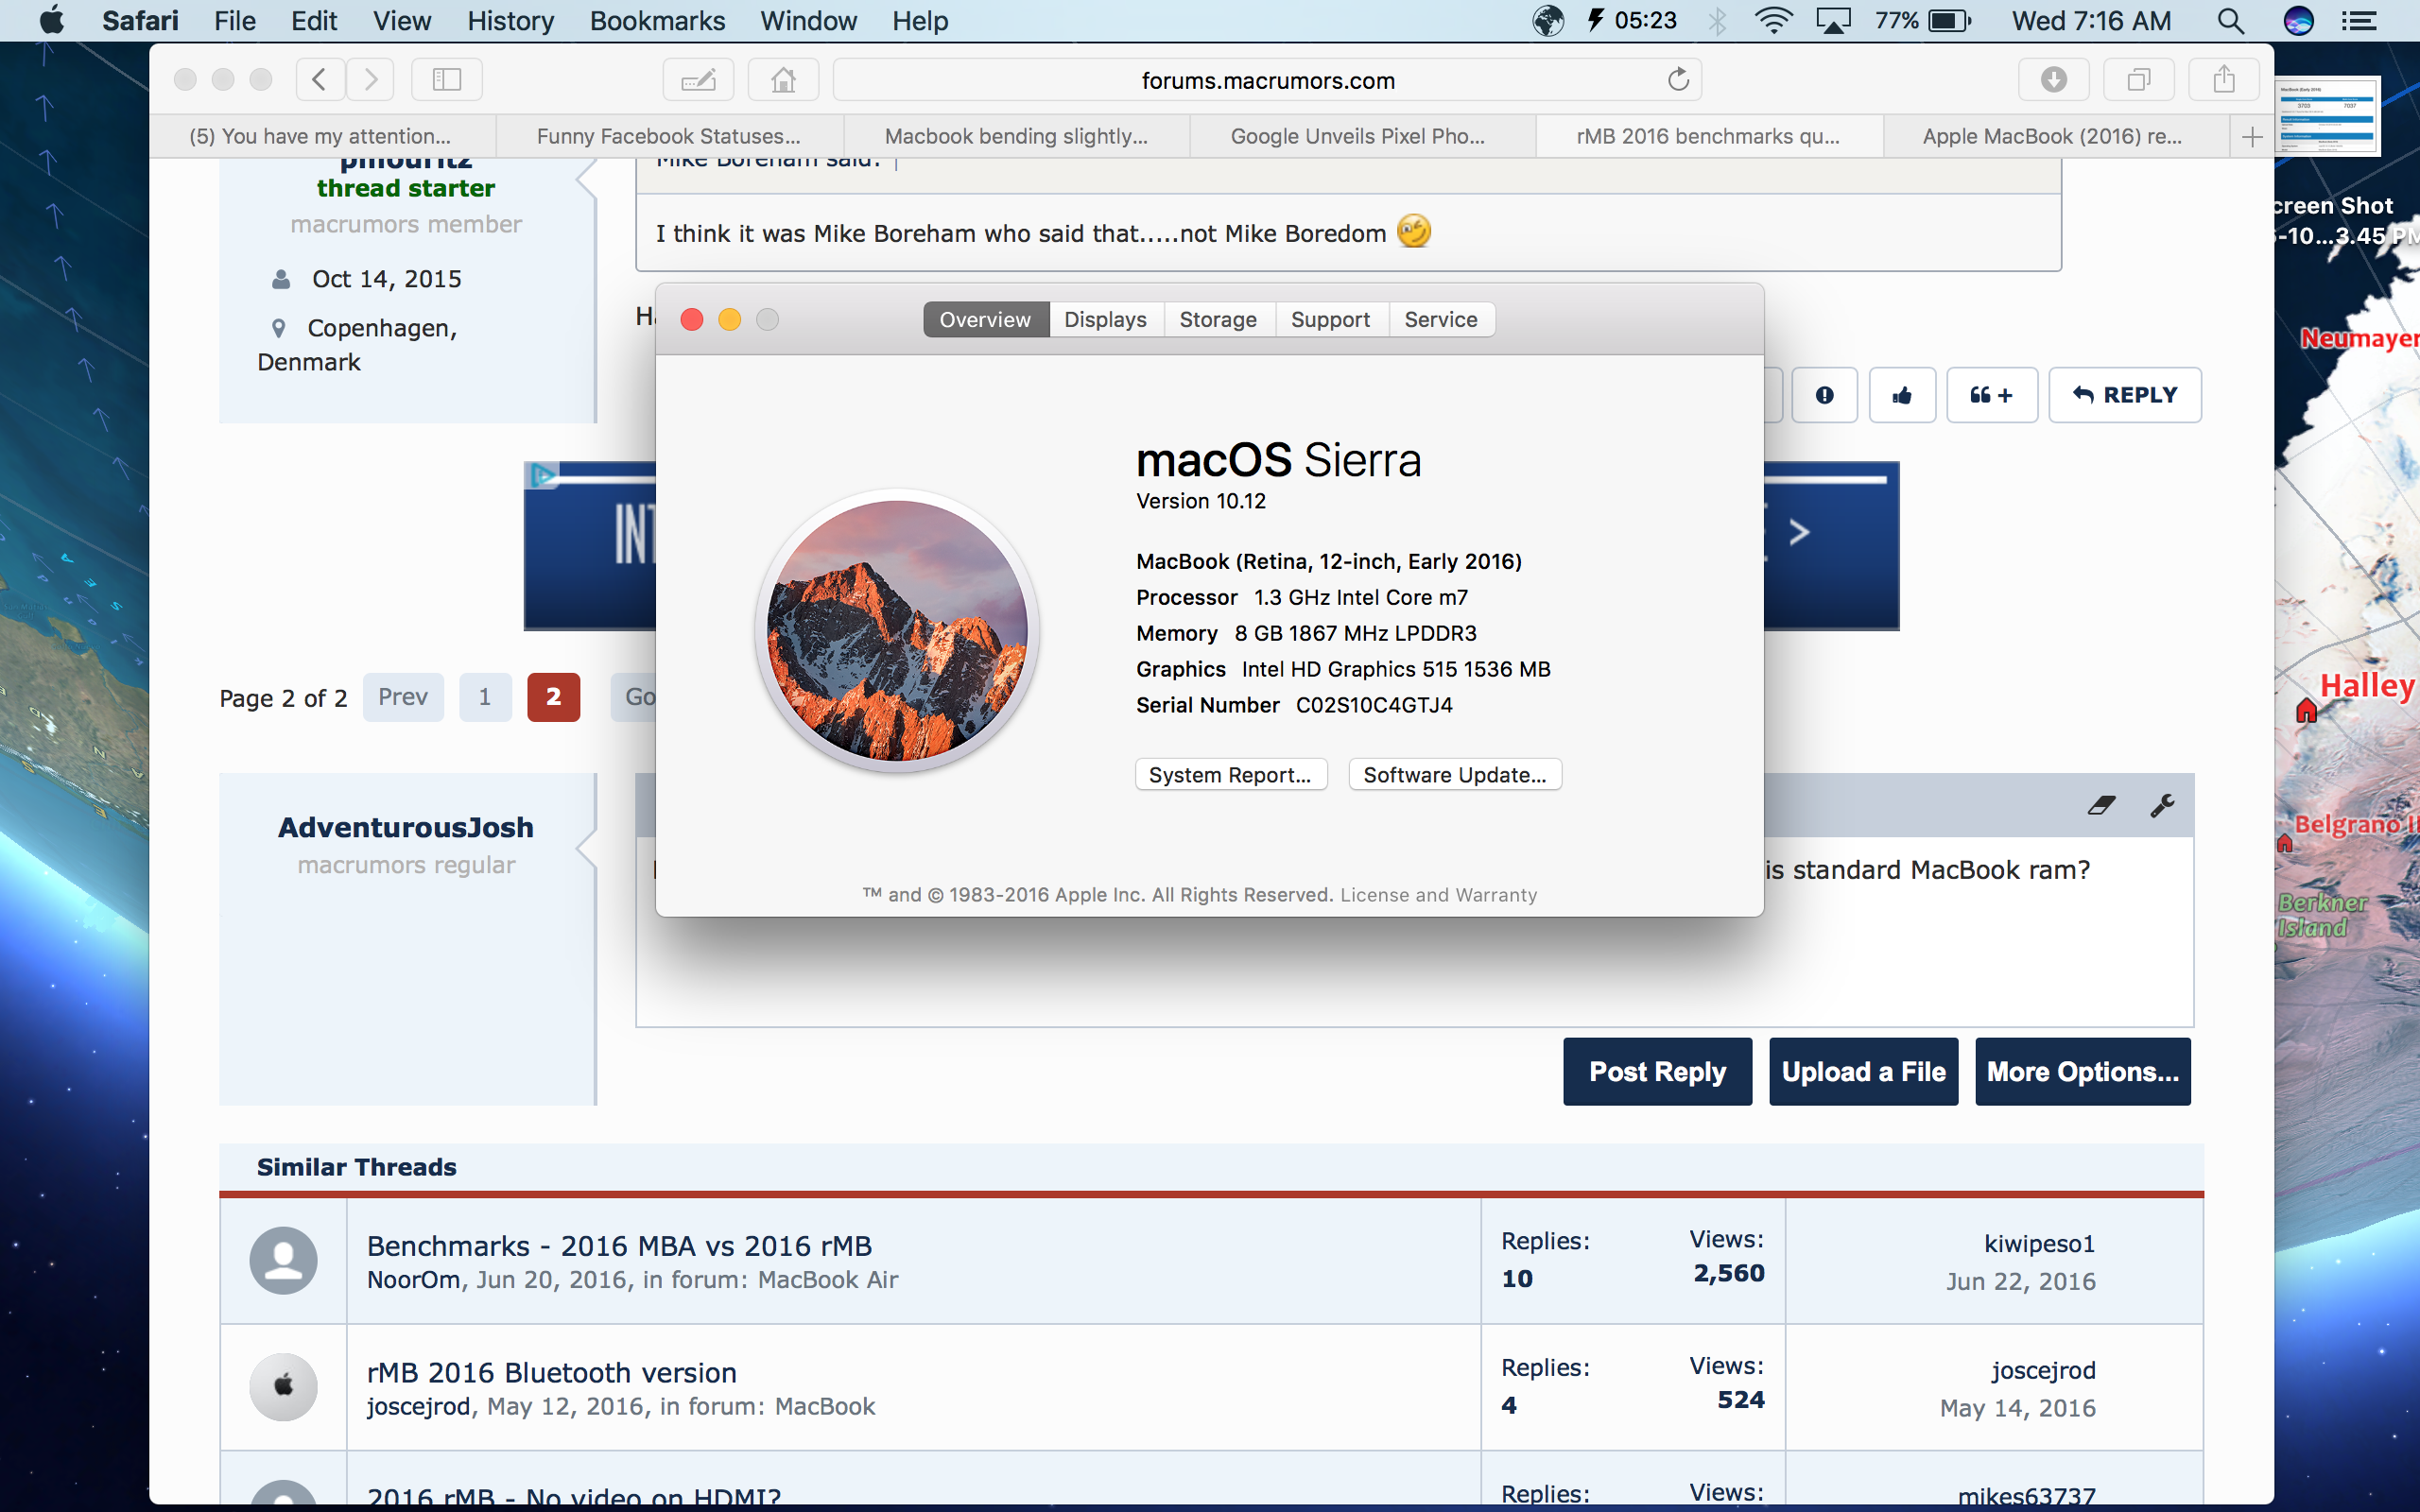Show the Safari sidebar
Screen dimensions: 2420x1512
pyautogui.click(x=447, y=79)
